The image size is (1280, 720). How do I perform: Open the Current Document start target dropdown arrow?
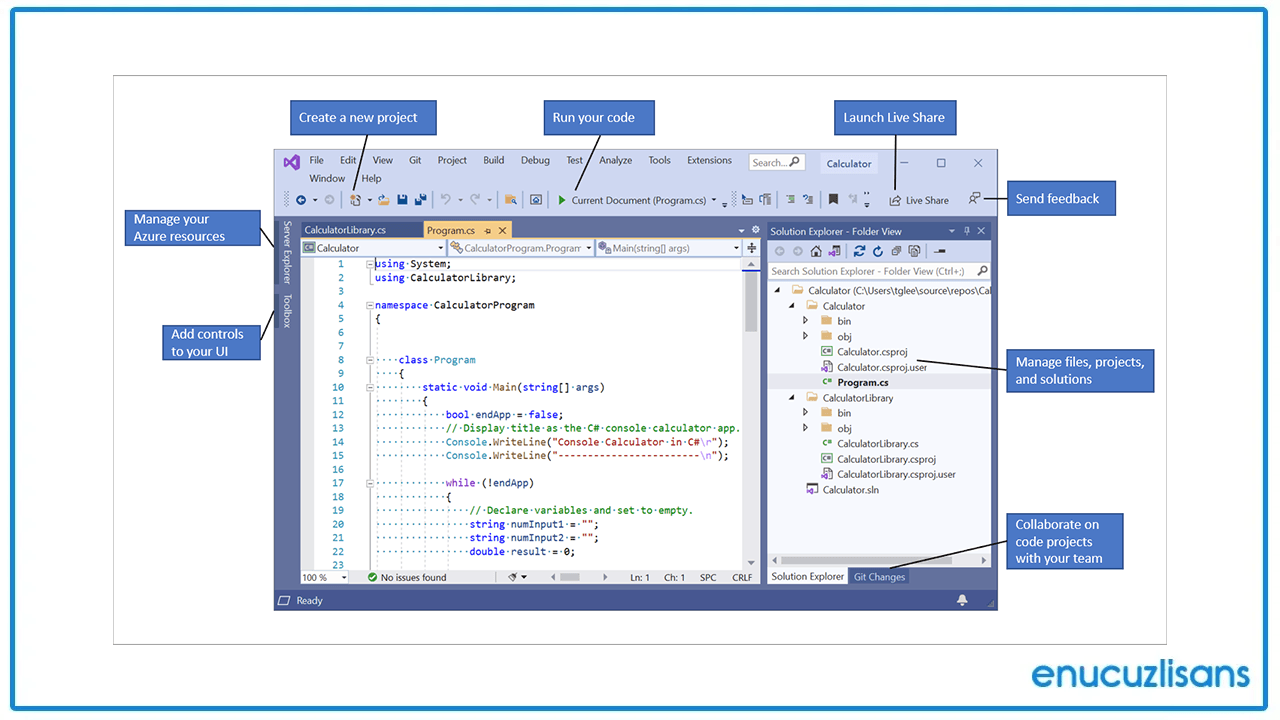pyautogui.click(x=714, y=200)
